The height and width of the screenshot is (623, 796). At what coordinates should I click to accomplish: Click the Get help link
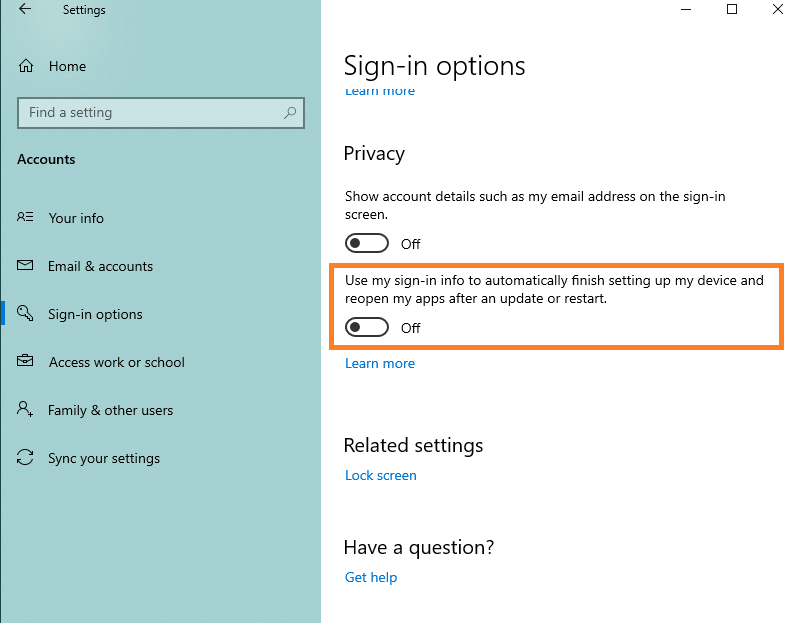point(371,577)
